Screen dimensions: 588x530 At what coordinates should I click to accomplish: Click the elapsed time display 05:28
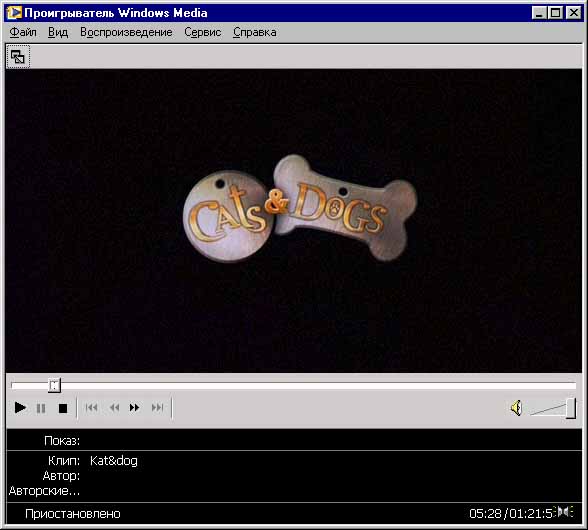485,513
